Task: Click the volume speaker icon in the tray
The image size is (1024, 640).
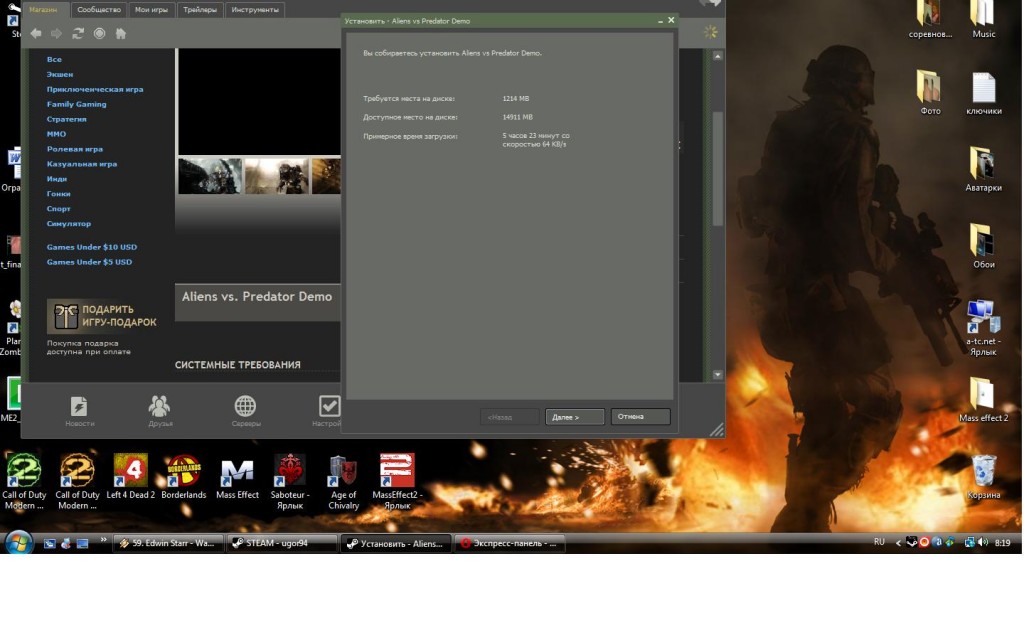Action: (983, 543)
